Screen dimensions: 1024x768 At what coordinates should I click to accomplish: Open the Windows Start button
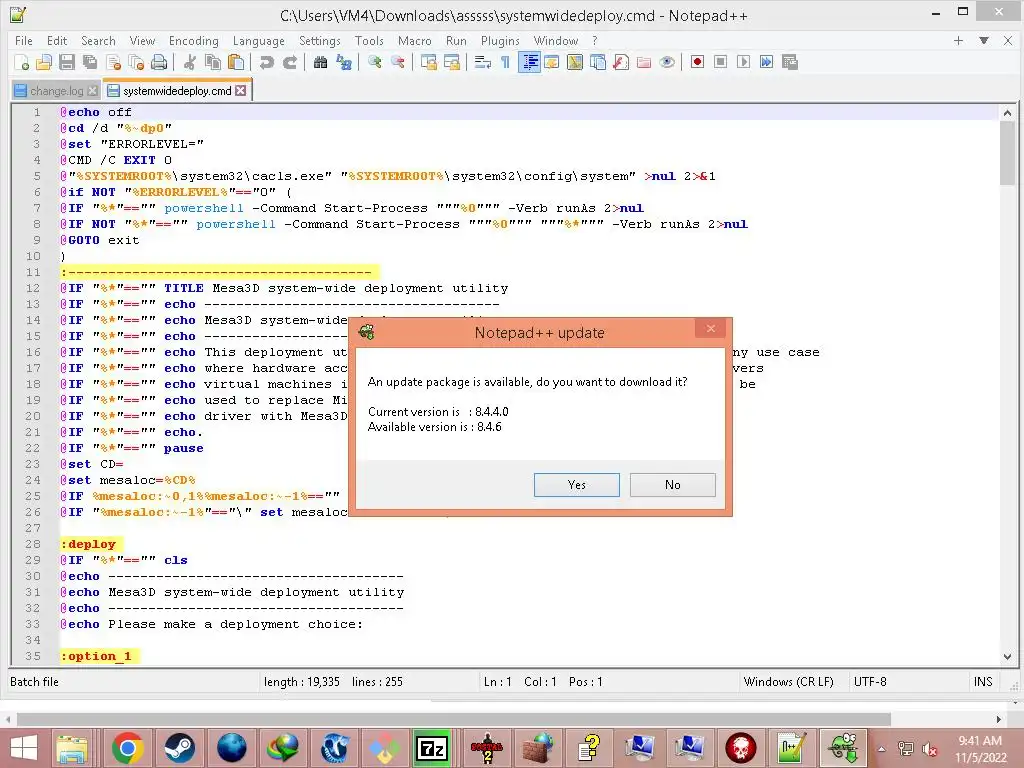click(x=24, y=748)
